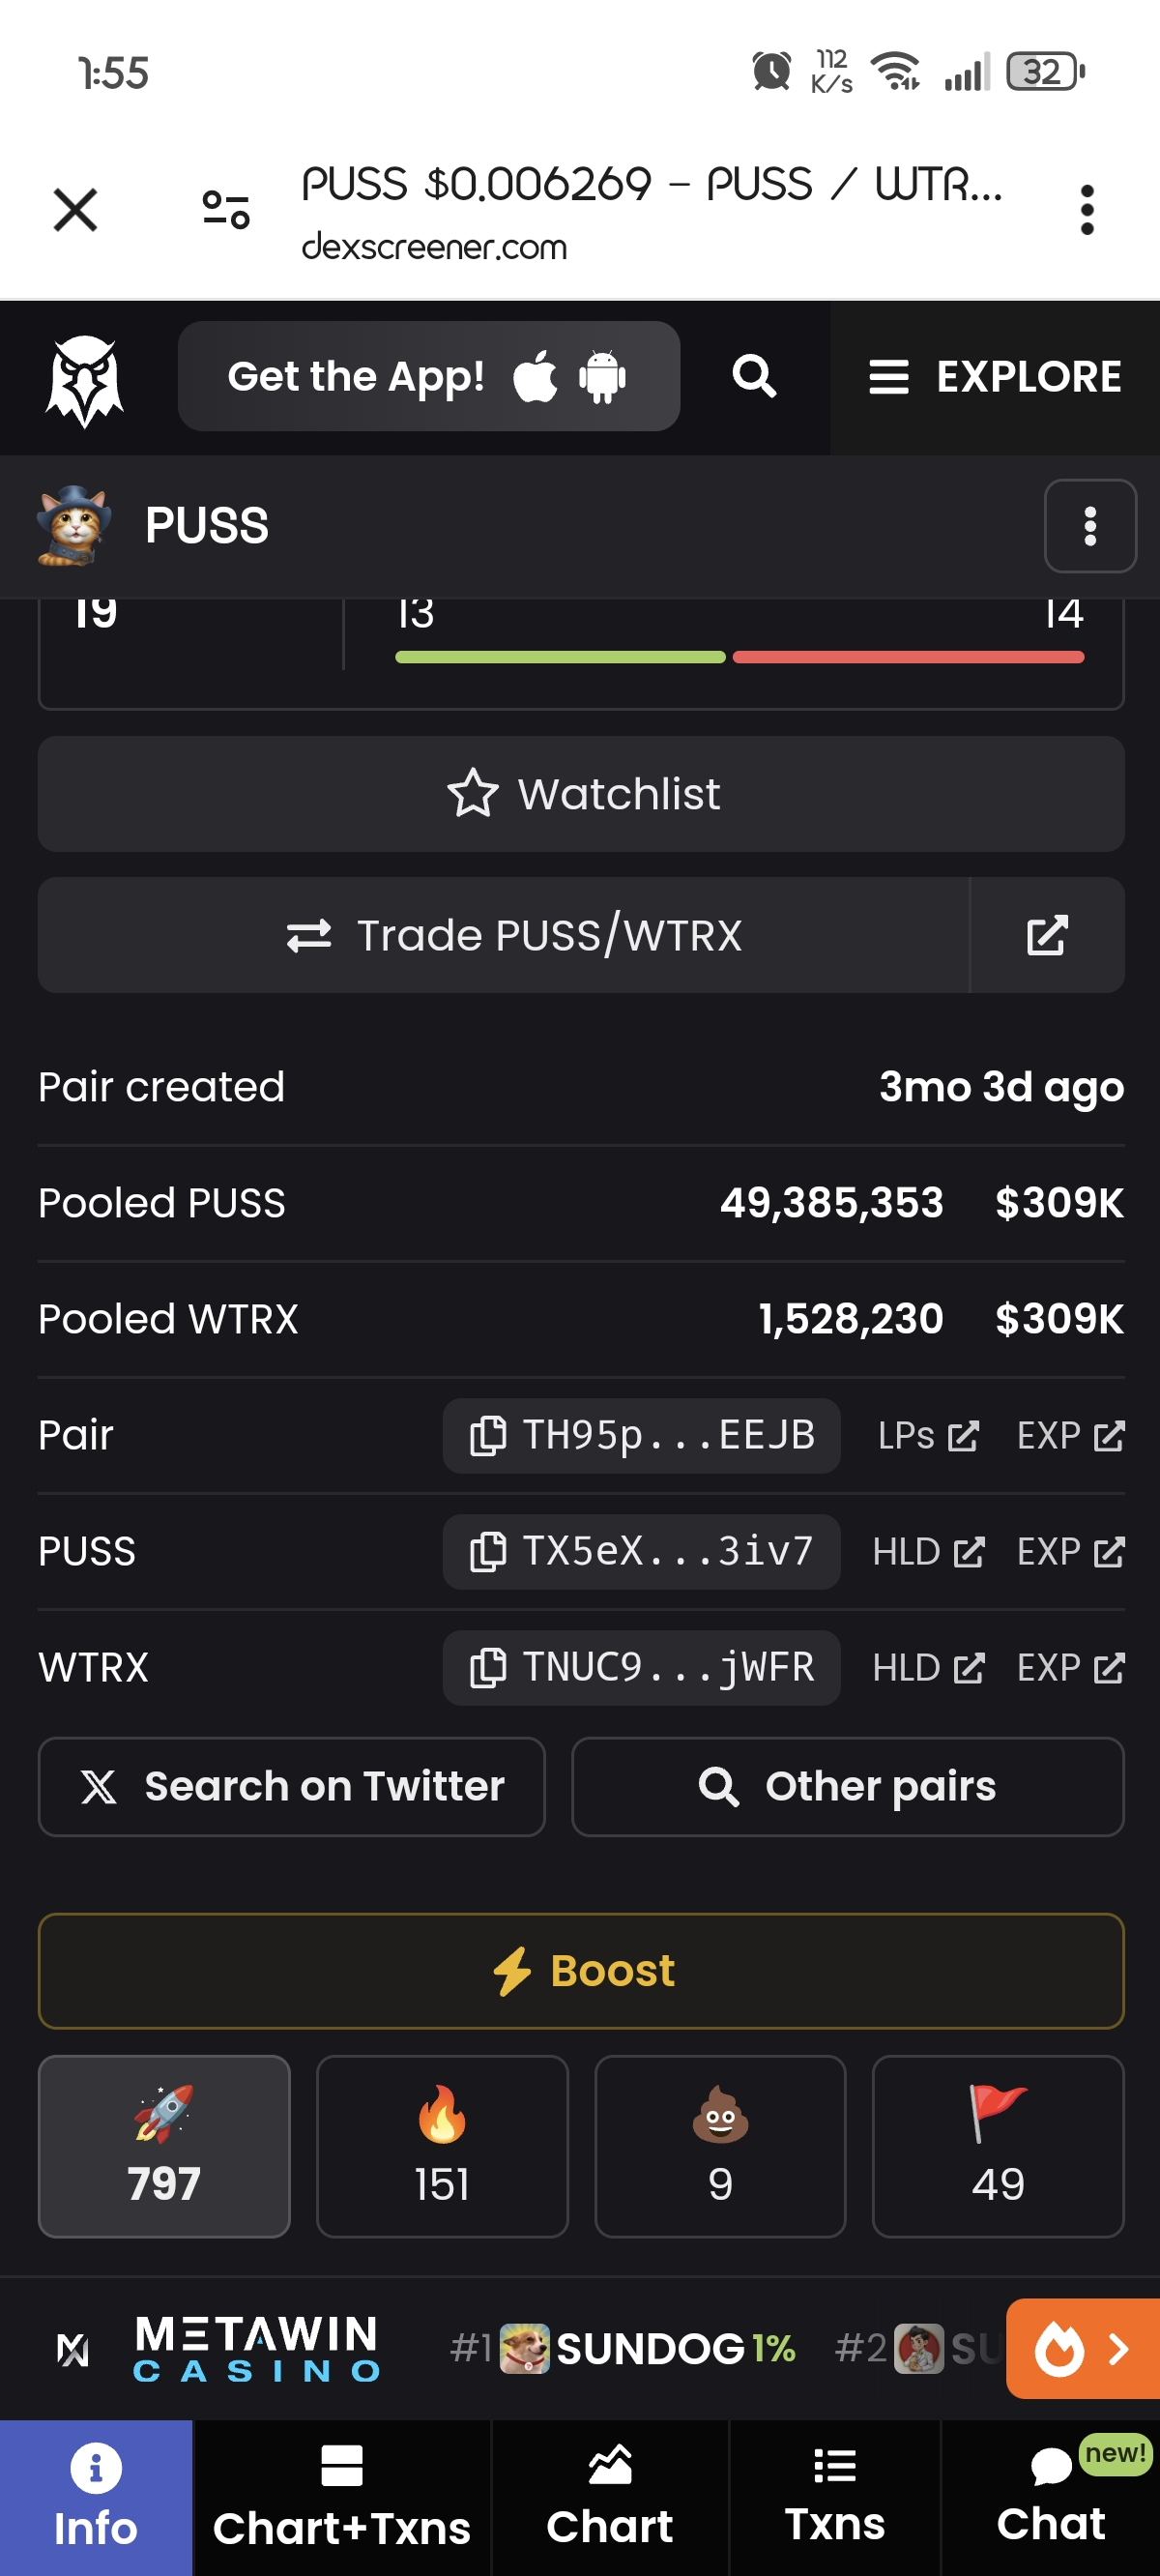The width and height of the screenshot is (1160, 2576).
Task: Copy the WTRX address TNUC9...jWFR
Action: (x=641, y=1667)
